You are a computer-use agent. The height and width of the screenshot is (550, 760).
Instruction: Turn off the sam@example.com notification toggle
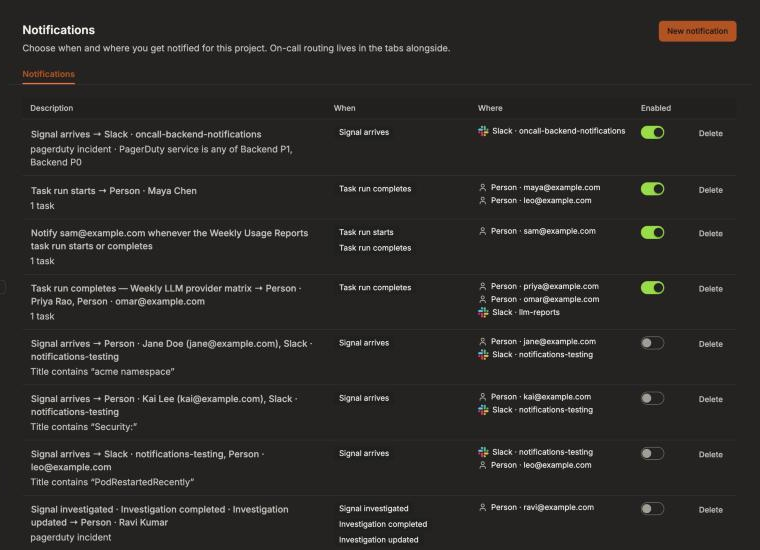coord(652,233)
